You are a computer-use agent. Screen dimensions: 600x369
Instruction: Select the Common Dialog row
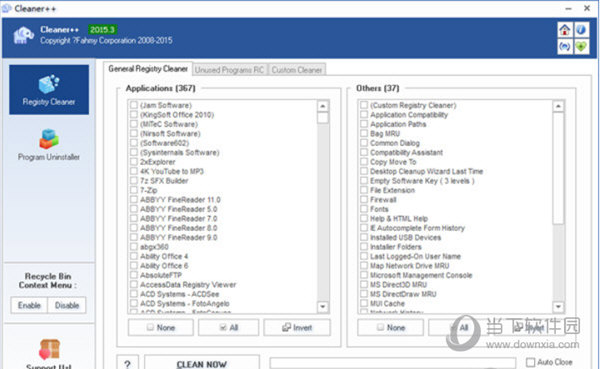point(395,143)
